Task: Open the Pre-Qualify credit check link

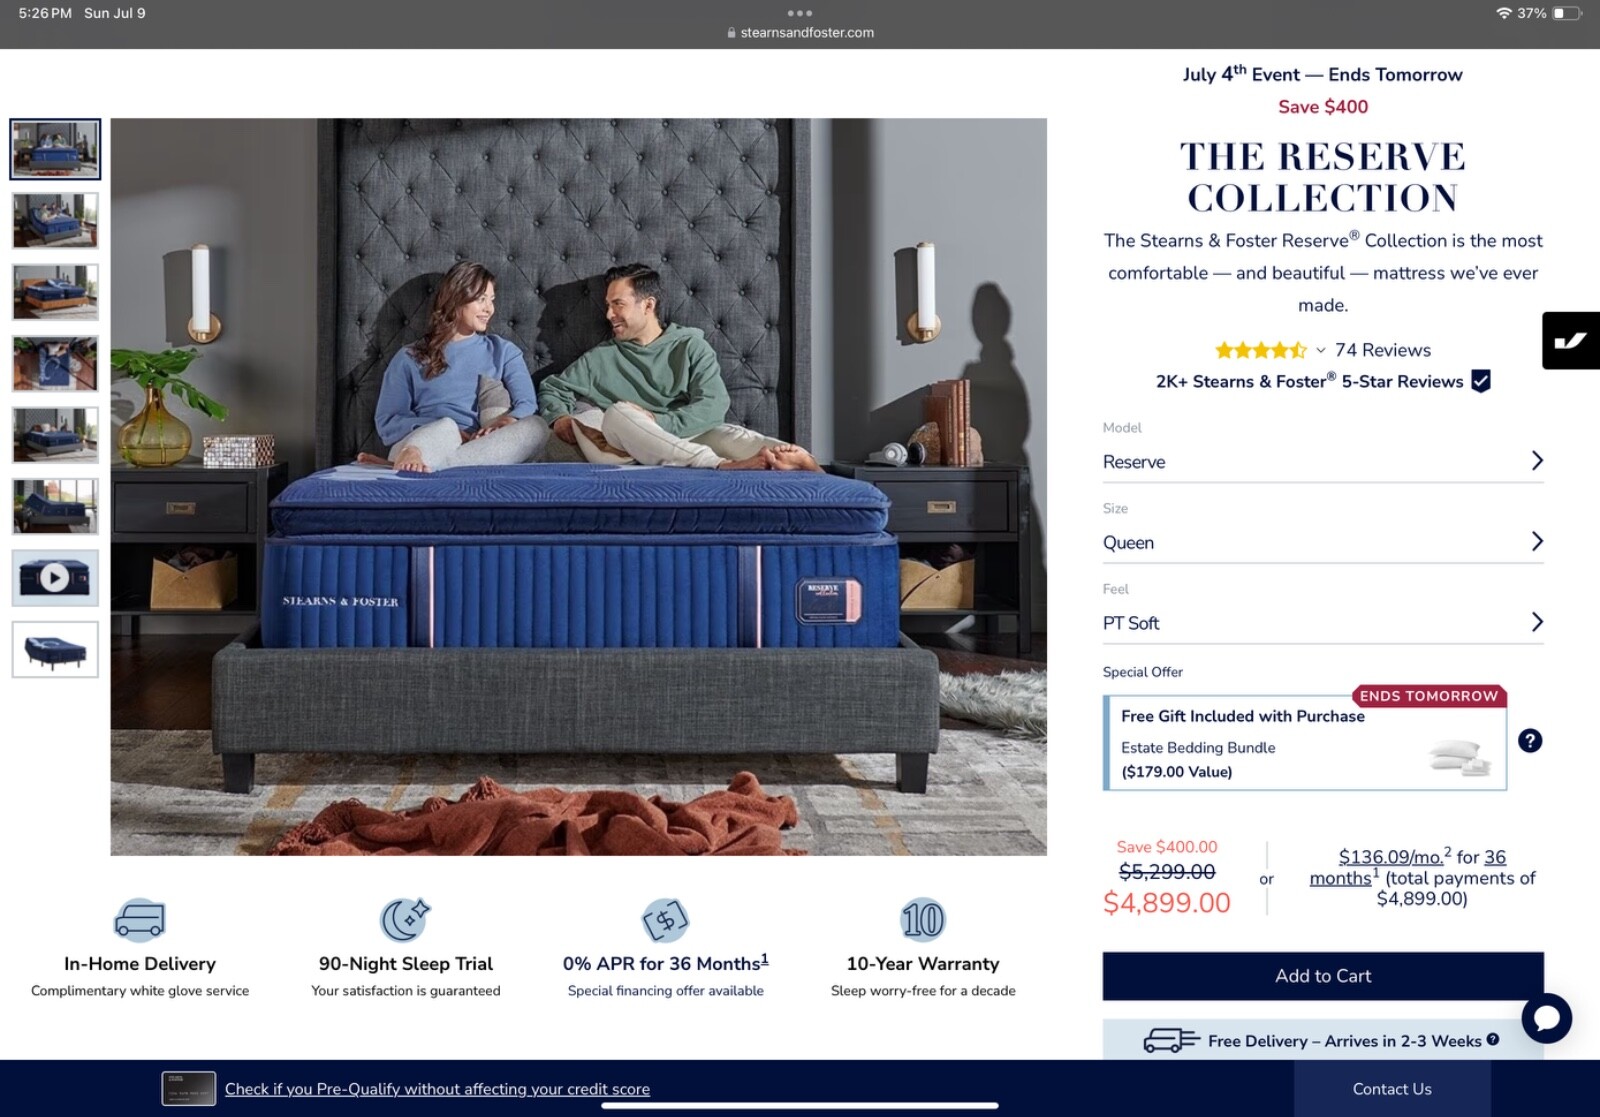Action: point(437,1089)
